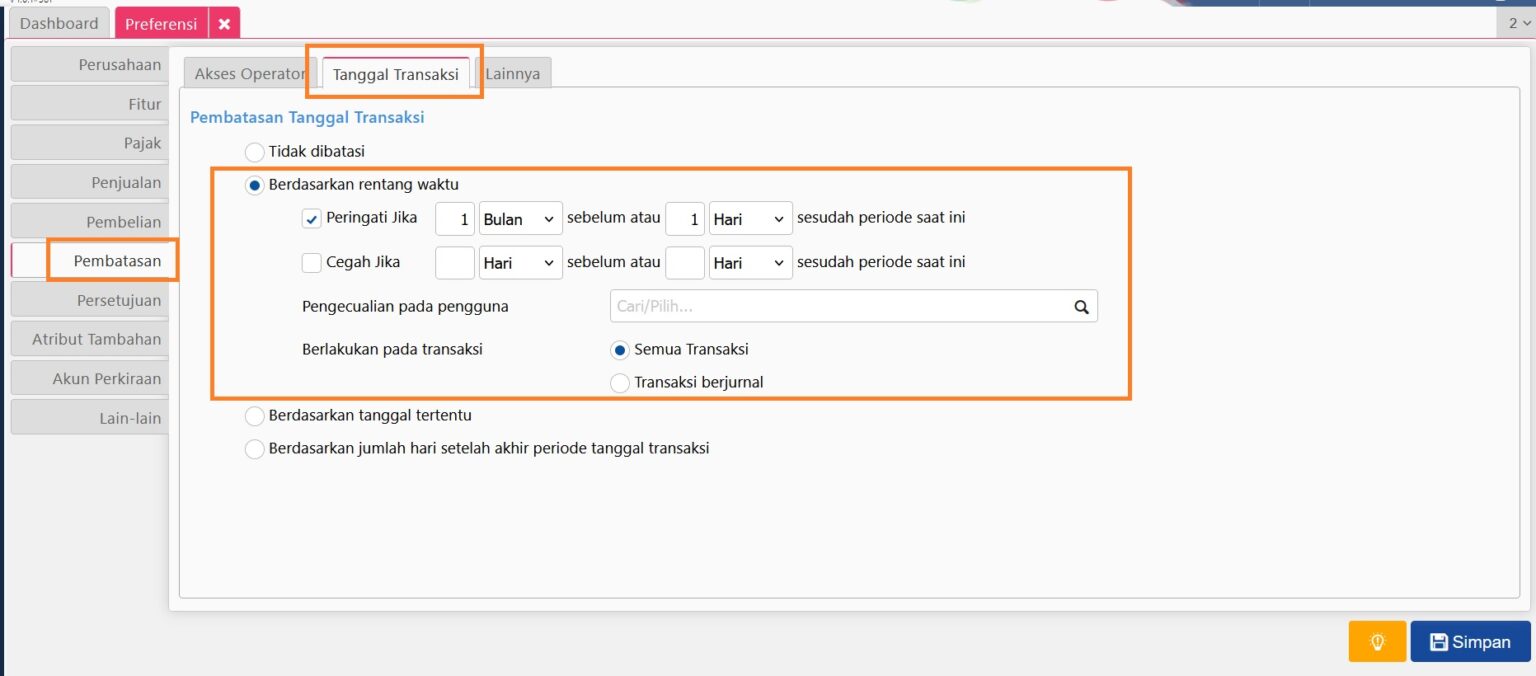Screen dimensions: 1536x676
Task: Open the dropdown showing '2' at top right
Action: tap(1516, 22)
